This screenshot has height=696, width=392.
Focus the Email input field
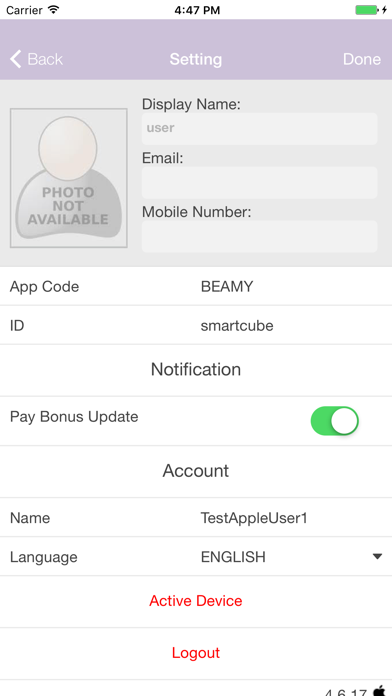pyautogui.click(x=260, y=182)
